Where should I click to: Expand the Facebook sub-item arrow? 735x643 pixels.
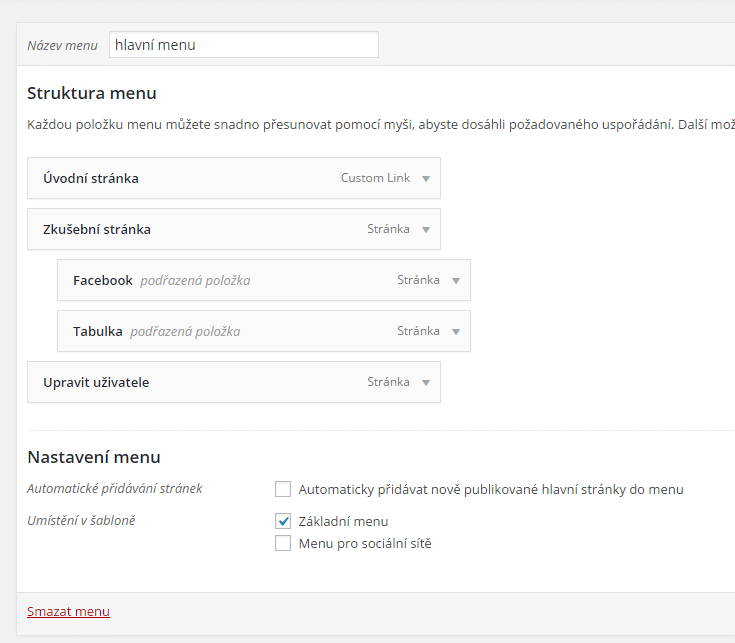tap(456, 281)
